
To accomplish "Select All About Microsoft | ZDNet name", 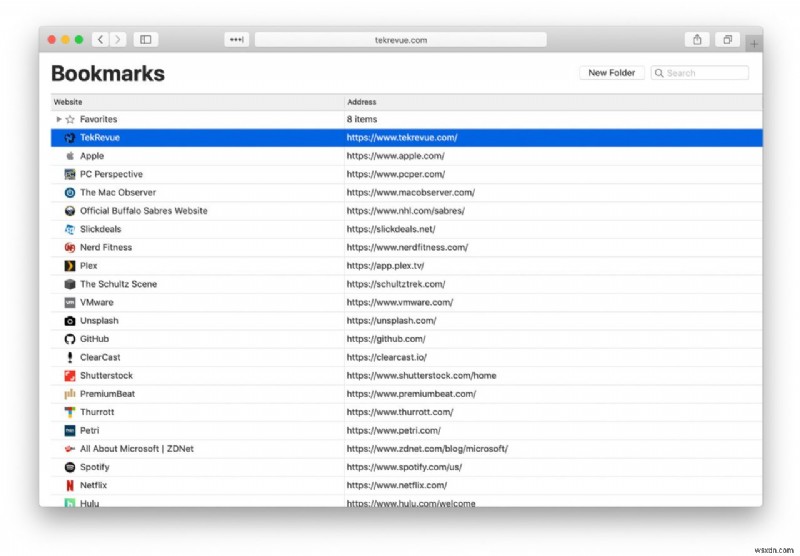I will [x=137, y=449].
